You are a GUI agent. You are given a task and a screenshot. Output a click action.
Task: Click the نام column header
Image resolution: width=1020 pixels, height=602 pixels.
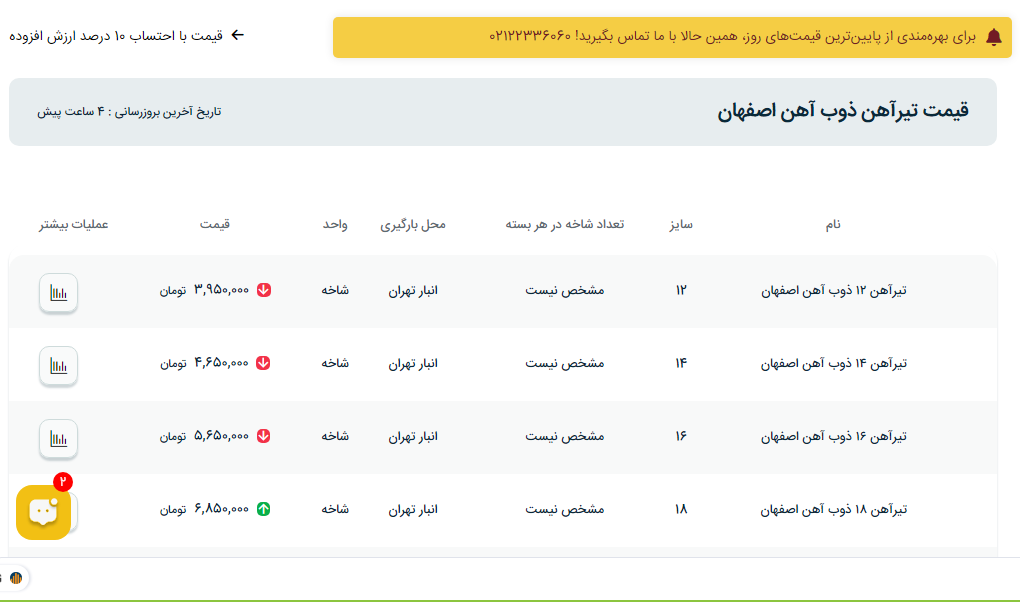(833, 224)
